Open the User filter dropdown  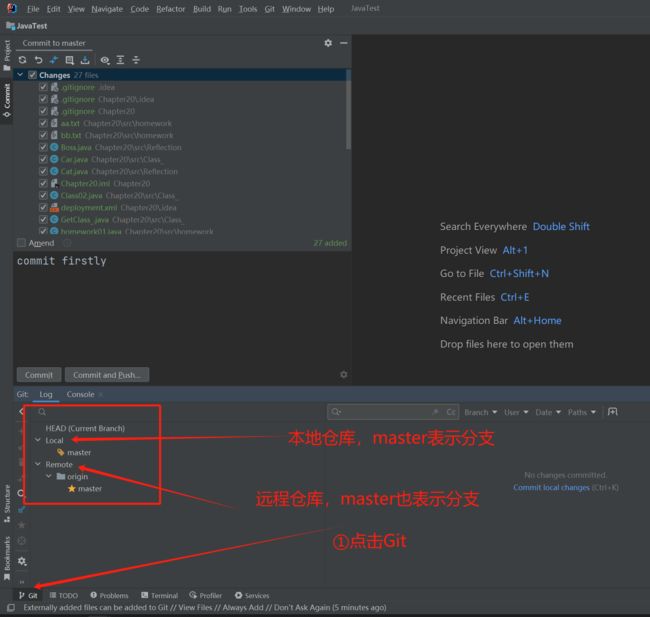point(516,412)
